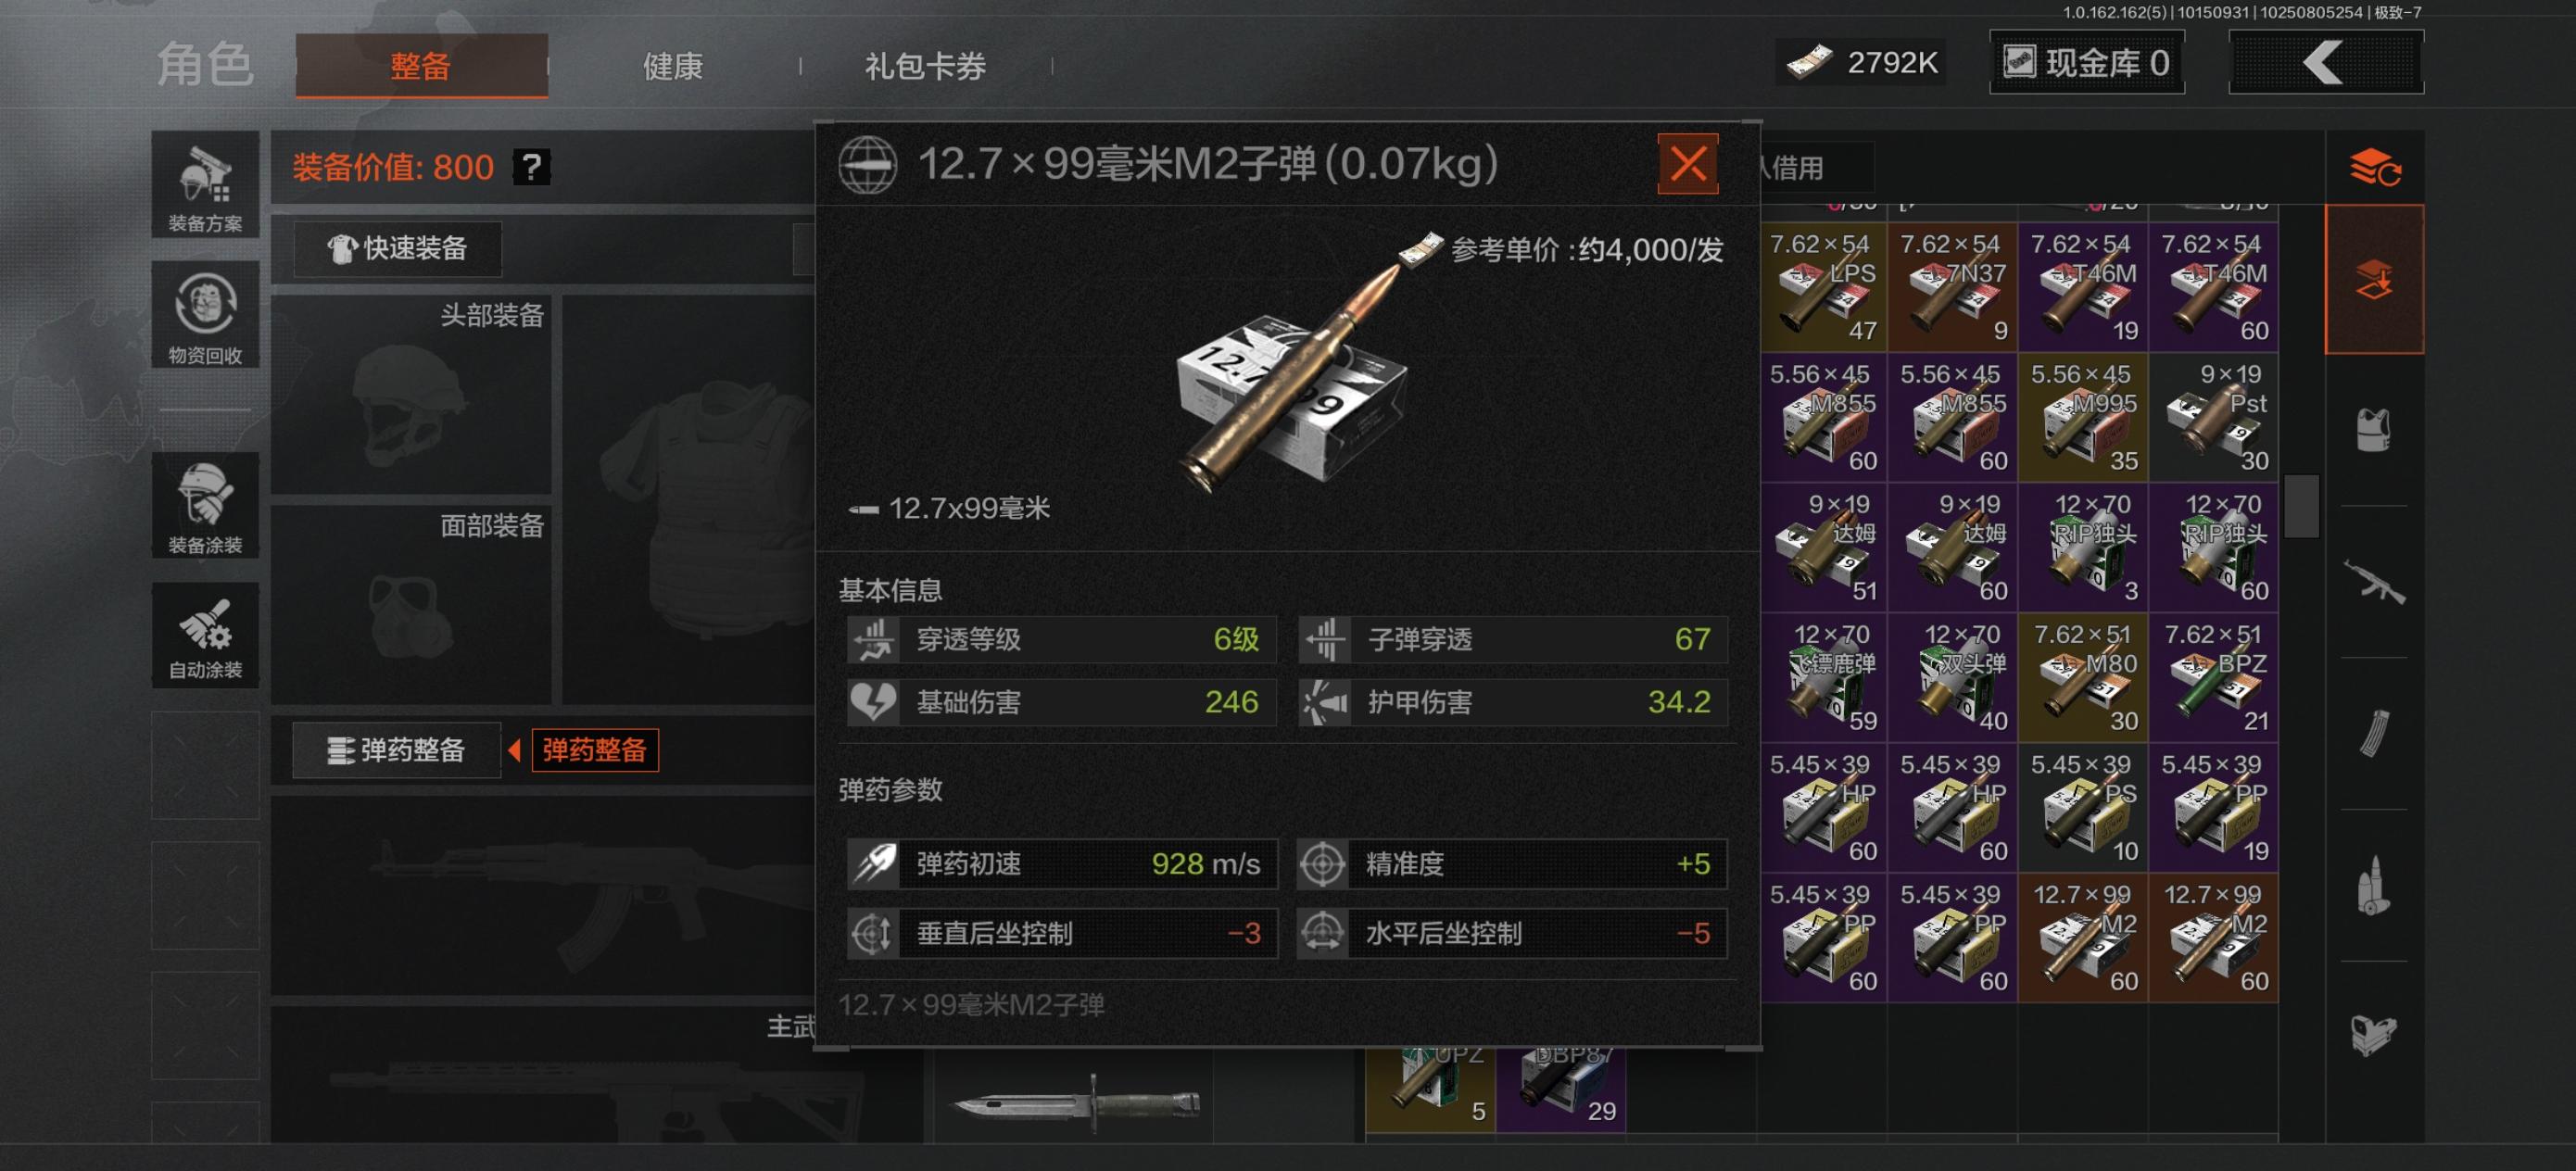Open the 自动涂装 auto skin icon
This screenshot has width=2576, height=1171.
[x=205, y=634]
